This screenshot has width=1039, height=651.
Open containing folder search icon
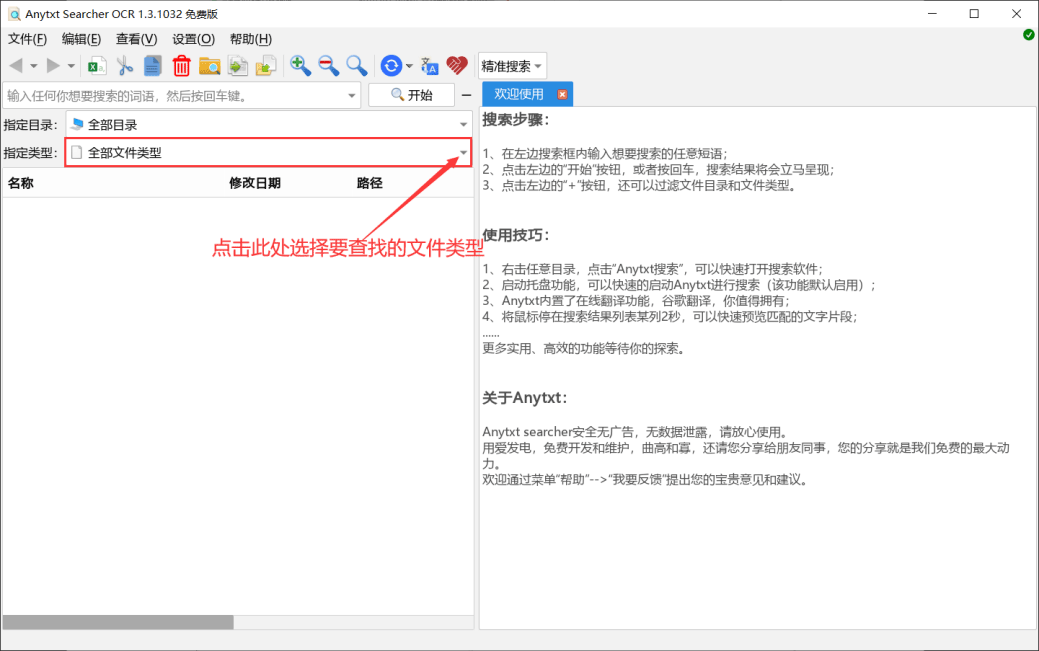(209, 66)
